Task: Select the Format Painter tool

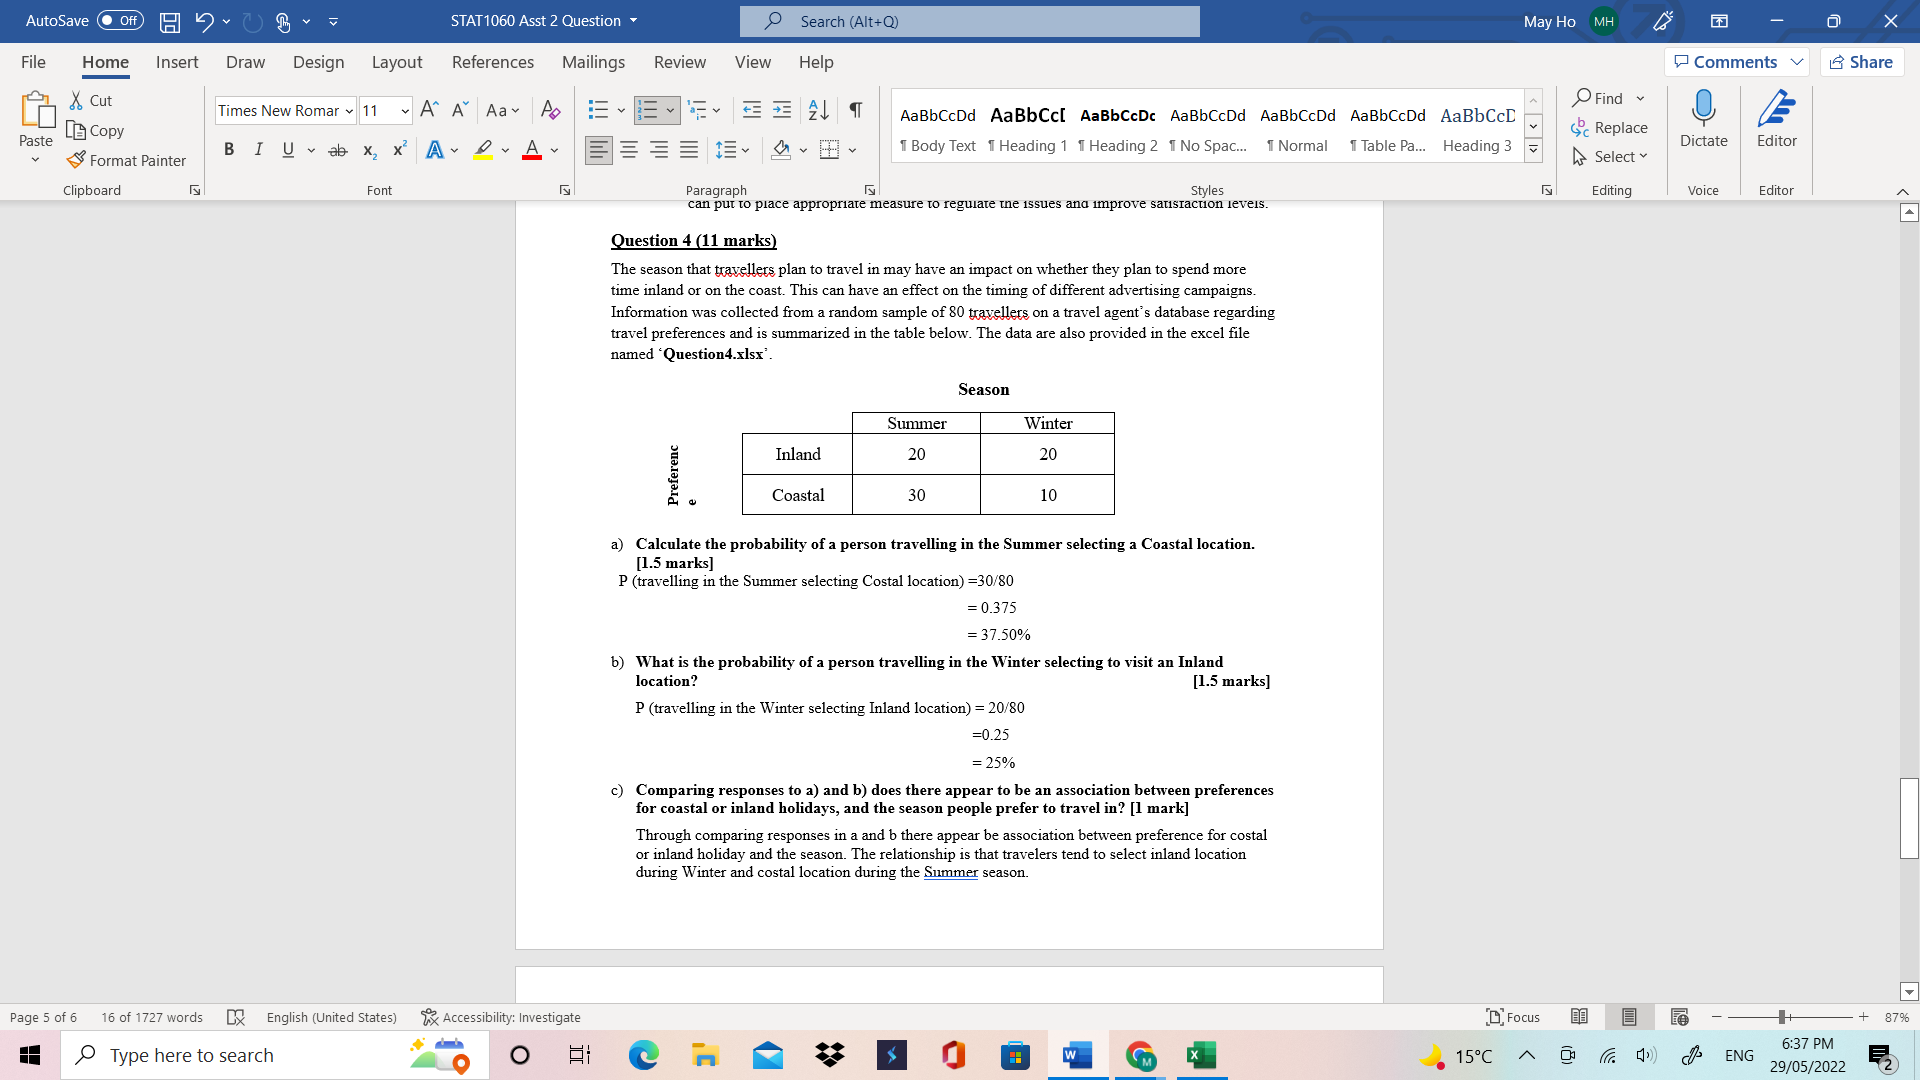Action: [x=126, y=160]
